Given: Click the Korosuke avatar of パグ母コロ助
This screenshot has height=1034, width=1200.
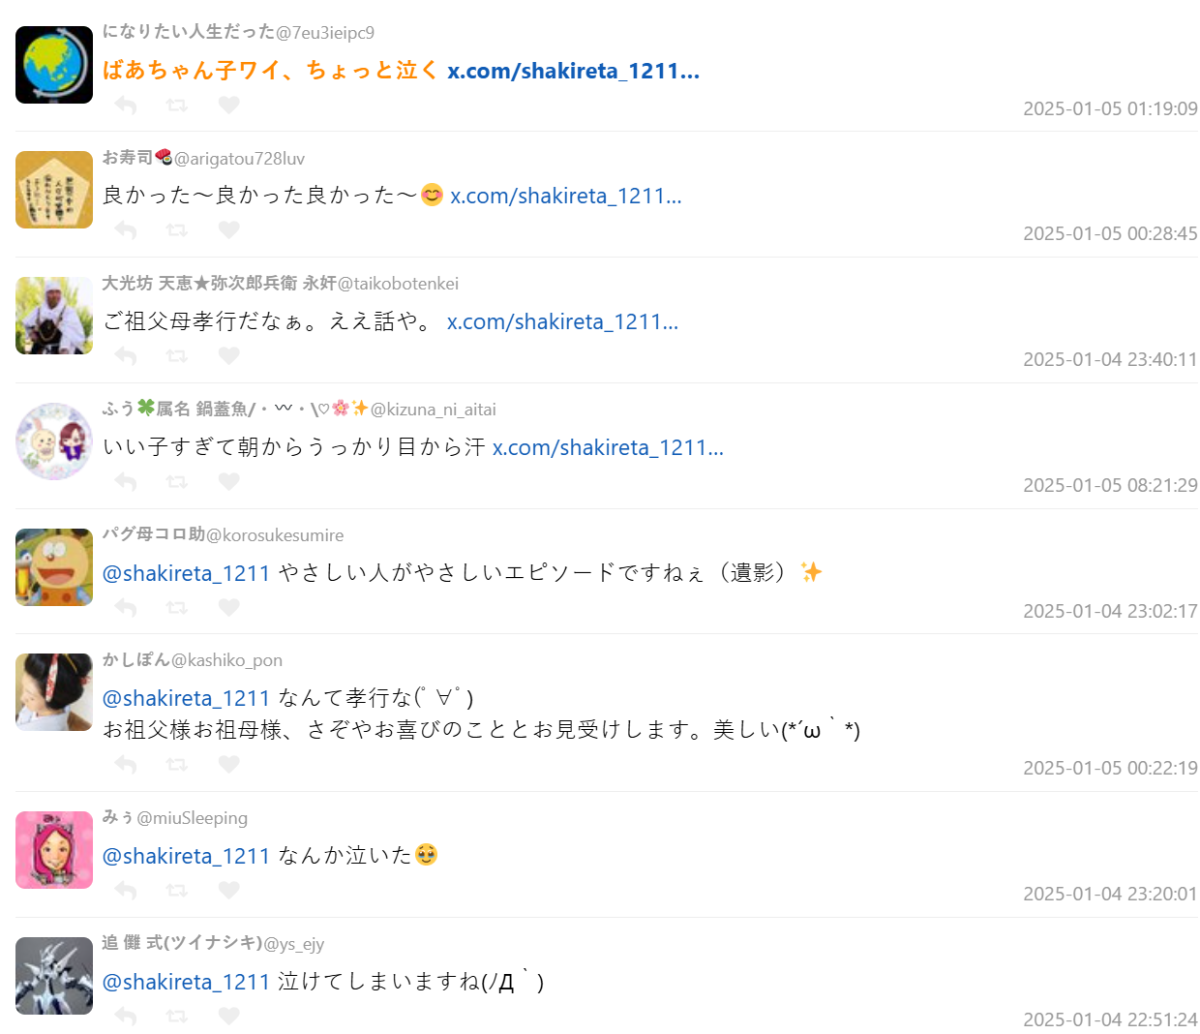Looking at the screenshot, I should point(54,566).
